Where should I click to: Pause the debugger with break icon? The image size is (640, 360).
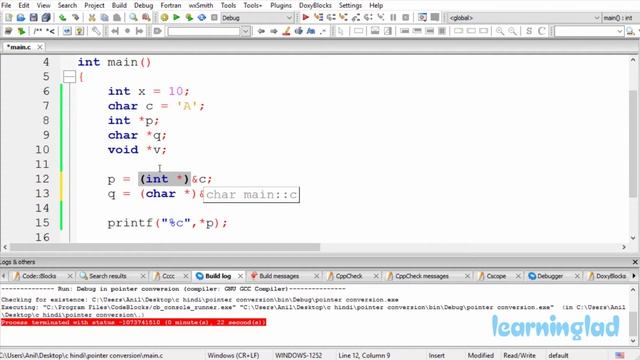(393, 18)
